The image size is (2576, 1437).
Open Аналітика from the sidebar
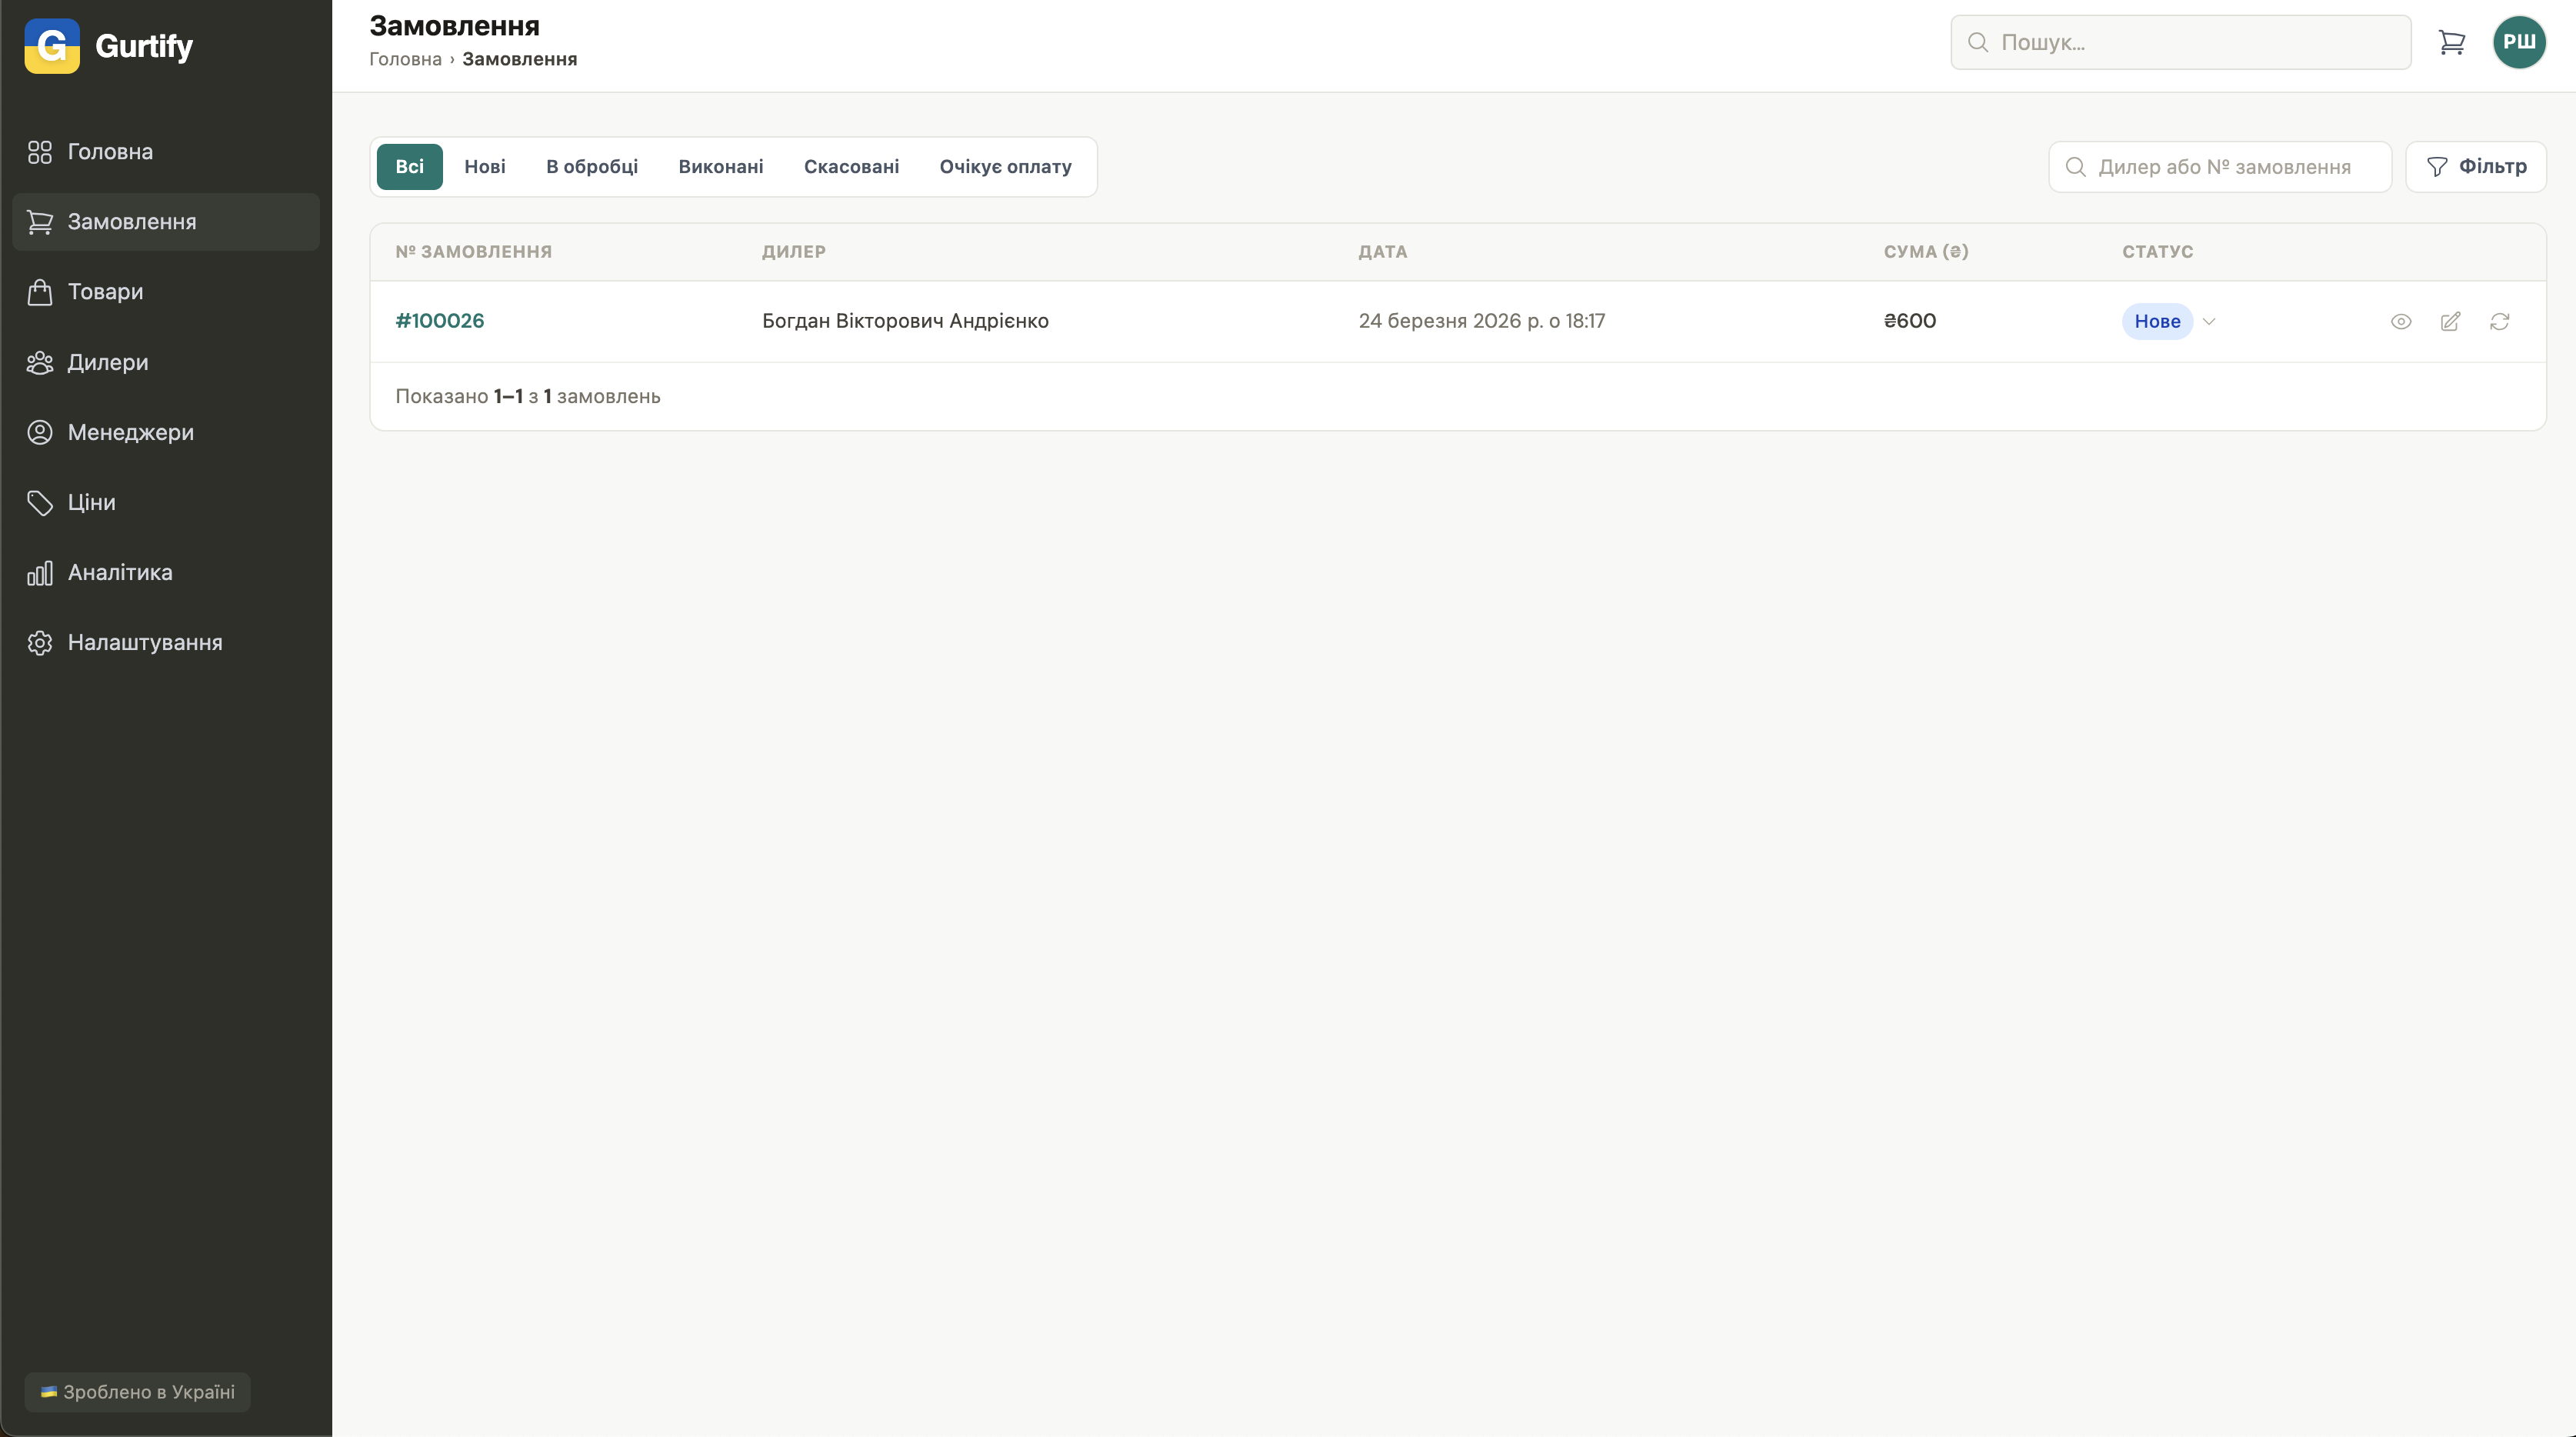tap(119, 572)
